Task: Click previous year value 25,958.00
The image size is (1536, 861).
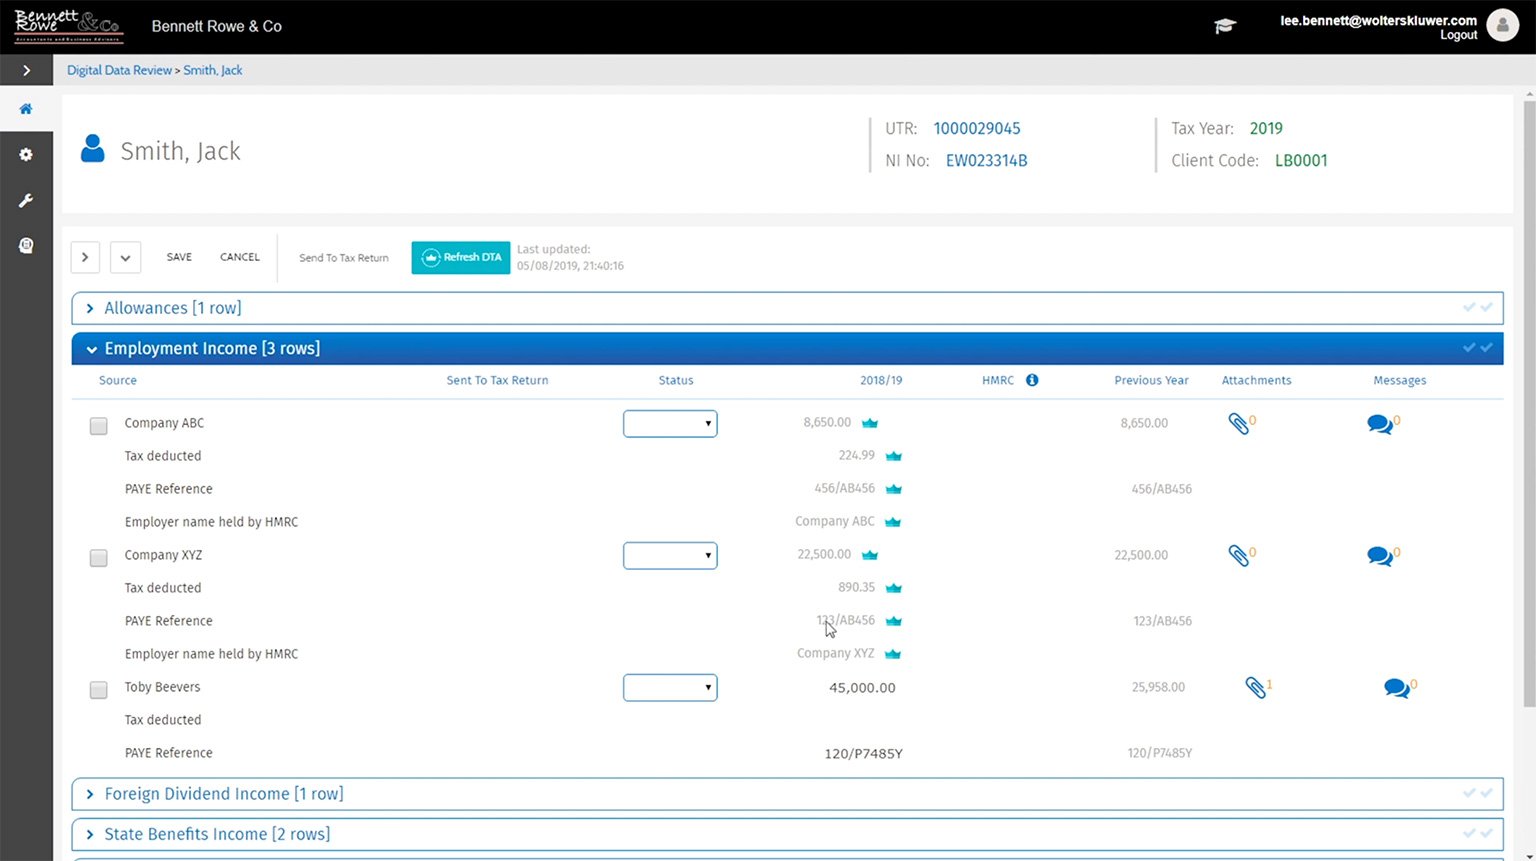Action: click(1158, 687)
